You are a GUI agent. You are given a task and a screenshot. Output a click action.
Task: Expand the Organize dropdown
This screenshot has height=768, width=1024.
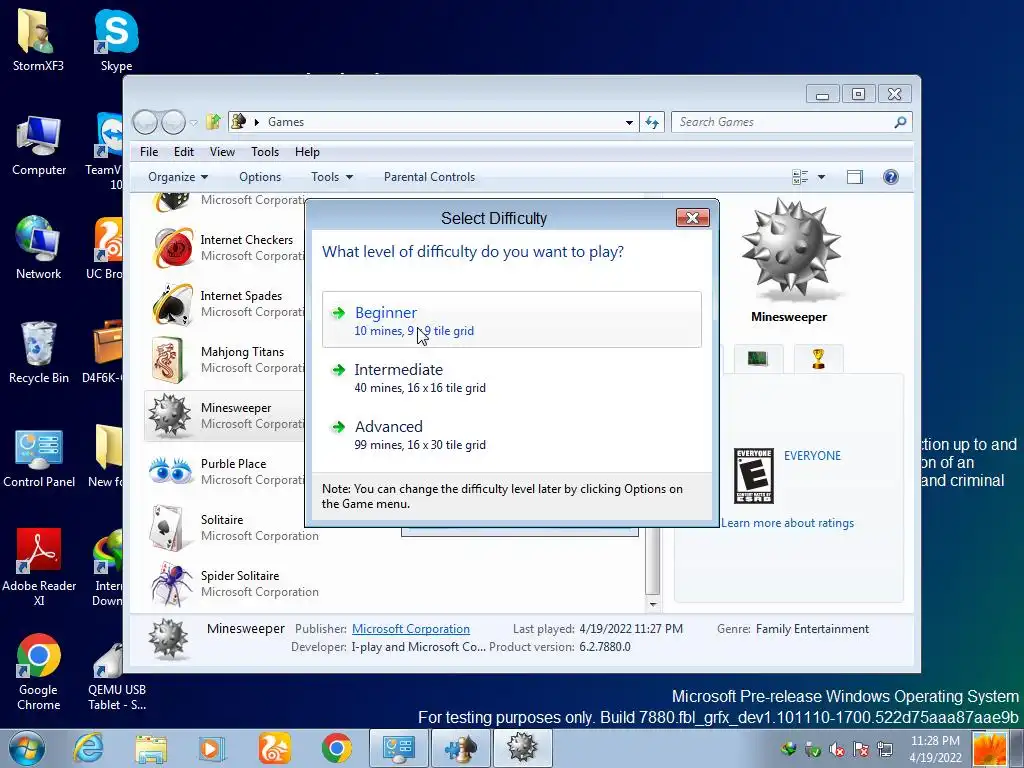pyautogui.click(x=178, y=177)
